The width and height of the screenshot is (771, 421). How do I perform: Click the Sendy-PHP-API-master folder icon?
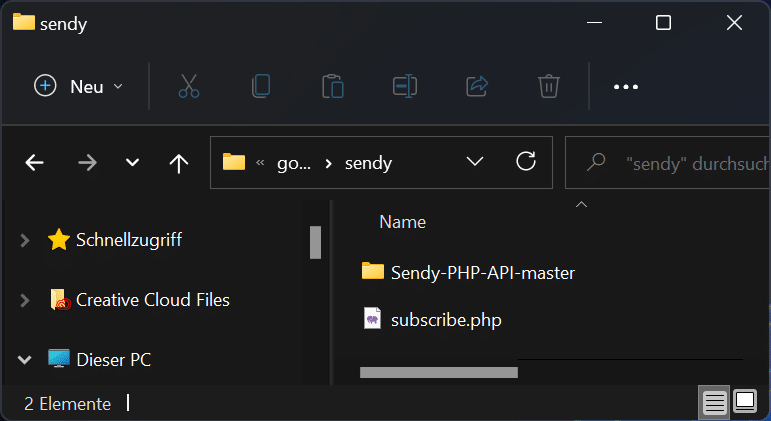tap(373, 271)
